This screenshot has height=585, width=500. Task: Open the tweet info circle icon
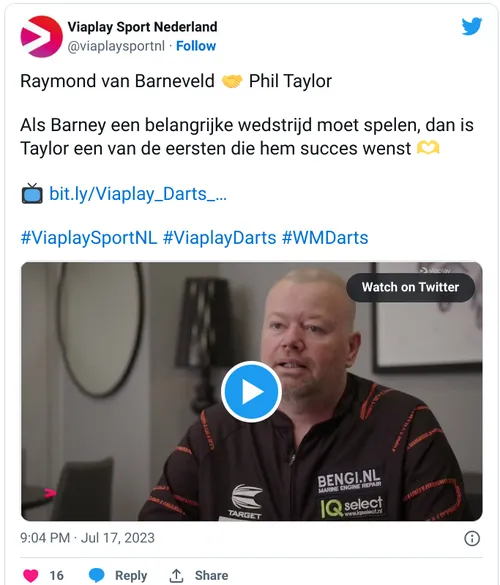coord(472,538)
